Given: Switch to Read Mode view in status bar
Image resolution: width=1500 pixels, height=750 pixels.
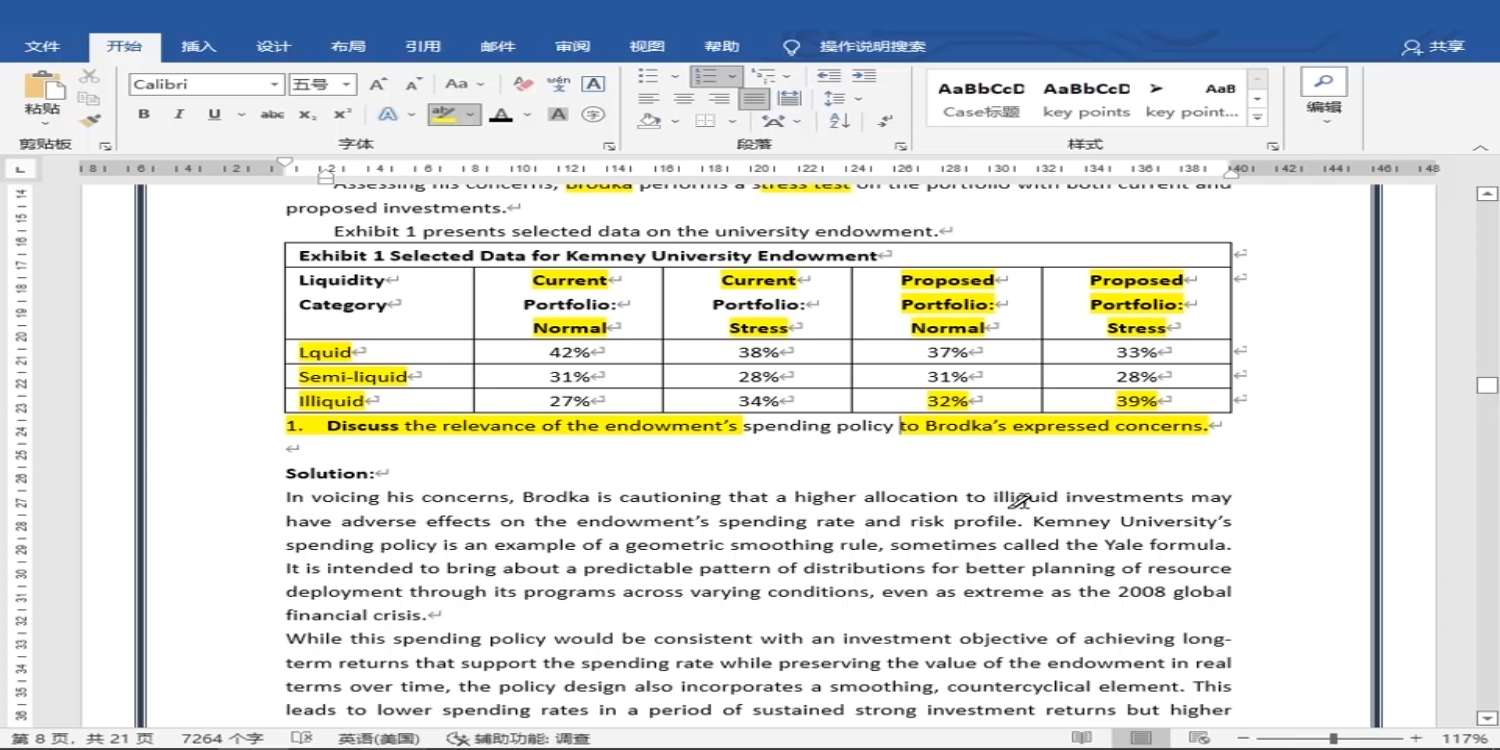Looking at the screenshot, I should click(1081, 738).
